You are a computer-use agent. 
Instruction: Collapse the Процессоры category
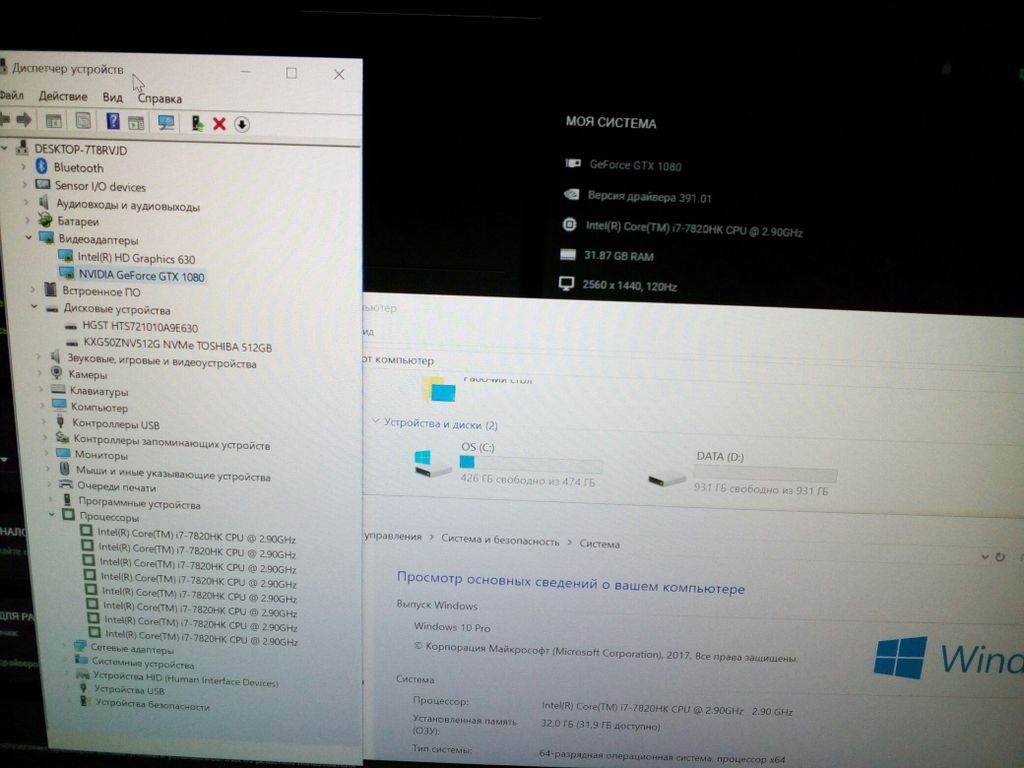(x=52, y=516)
